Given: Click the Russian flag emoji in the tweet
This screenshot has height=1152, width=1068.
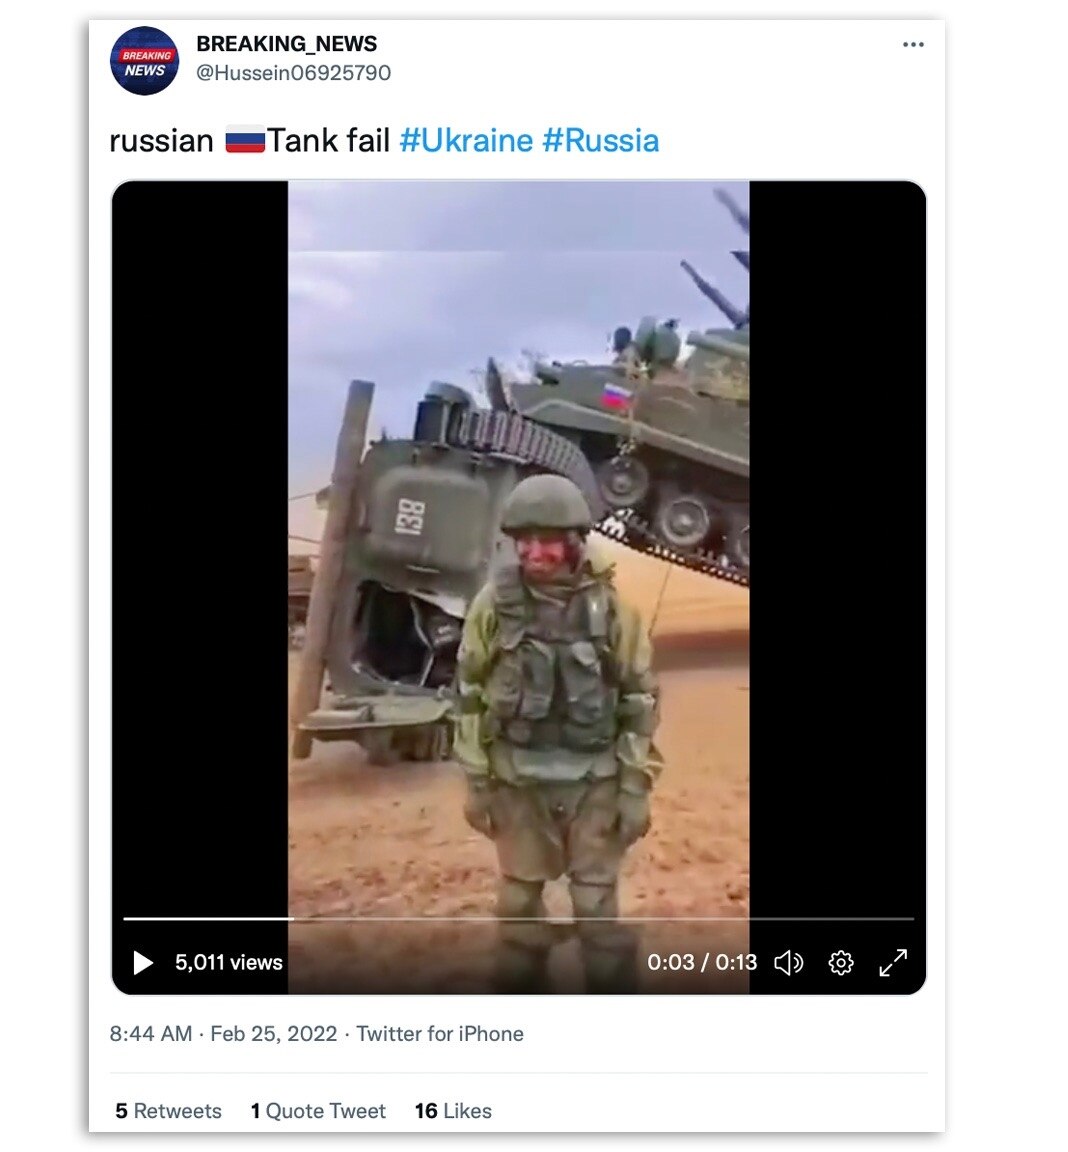Looking at the screenshot, I should (x=245, y=140).
